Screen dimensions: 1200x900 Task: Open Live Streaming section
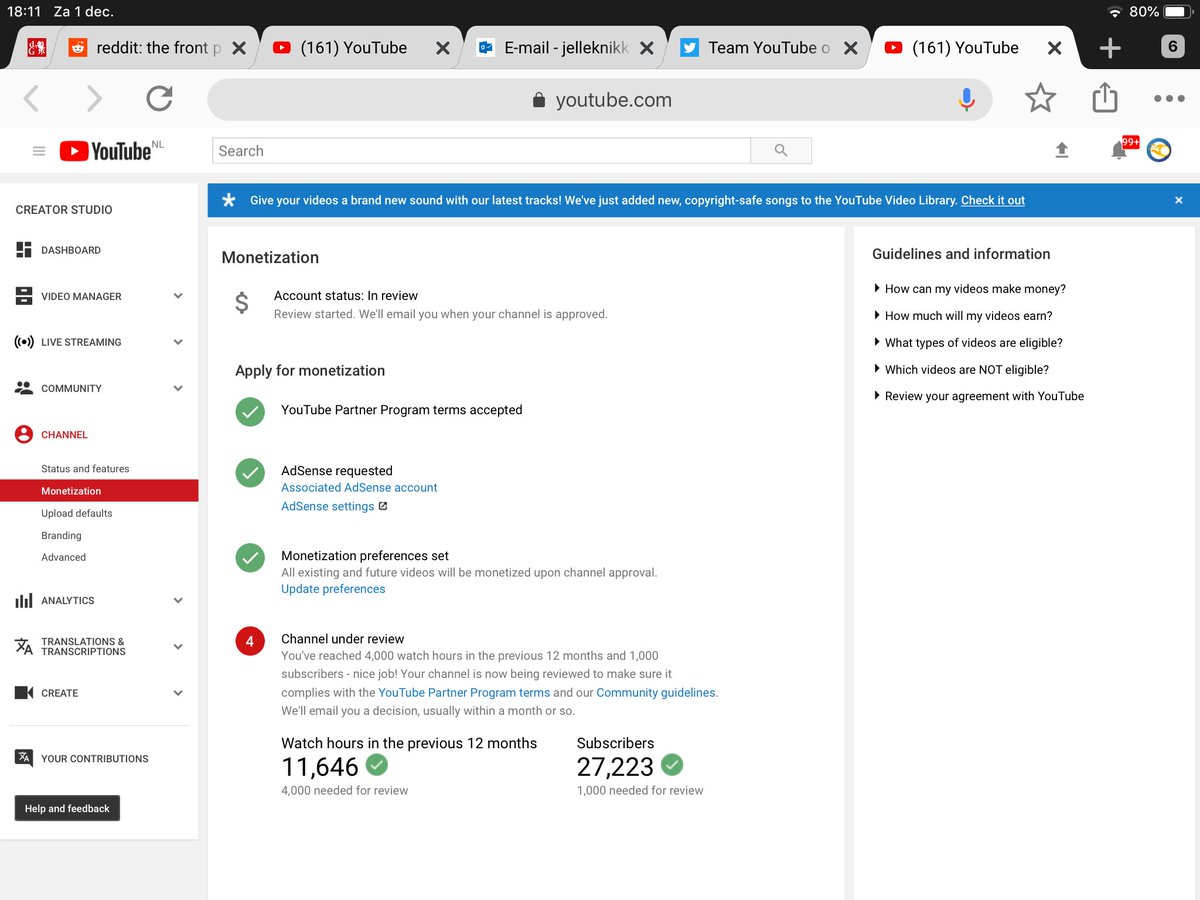coord(81,342)
